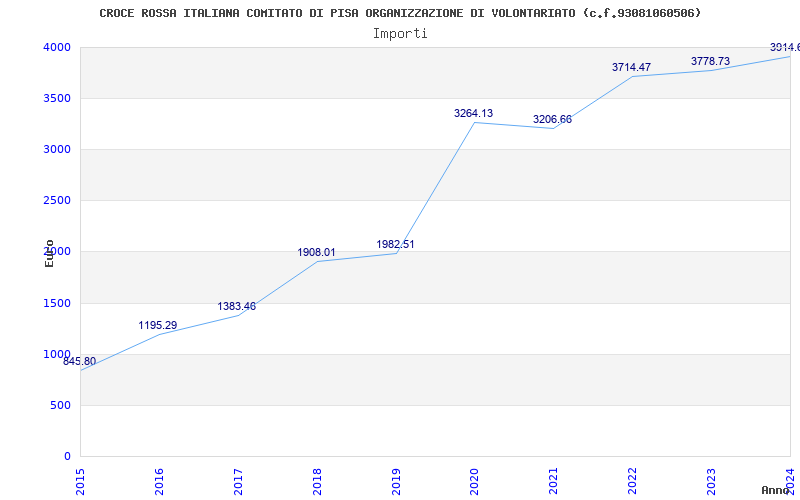Screen dimensions: 800x500
Task: Click the 2016 x-axis label
Action: coord(160,482)
